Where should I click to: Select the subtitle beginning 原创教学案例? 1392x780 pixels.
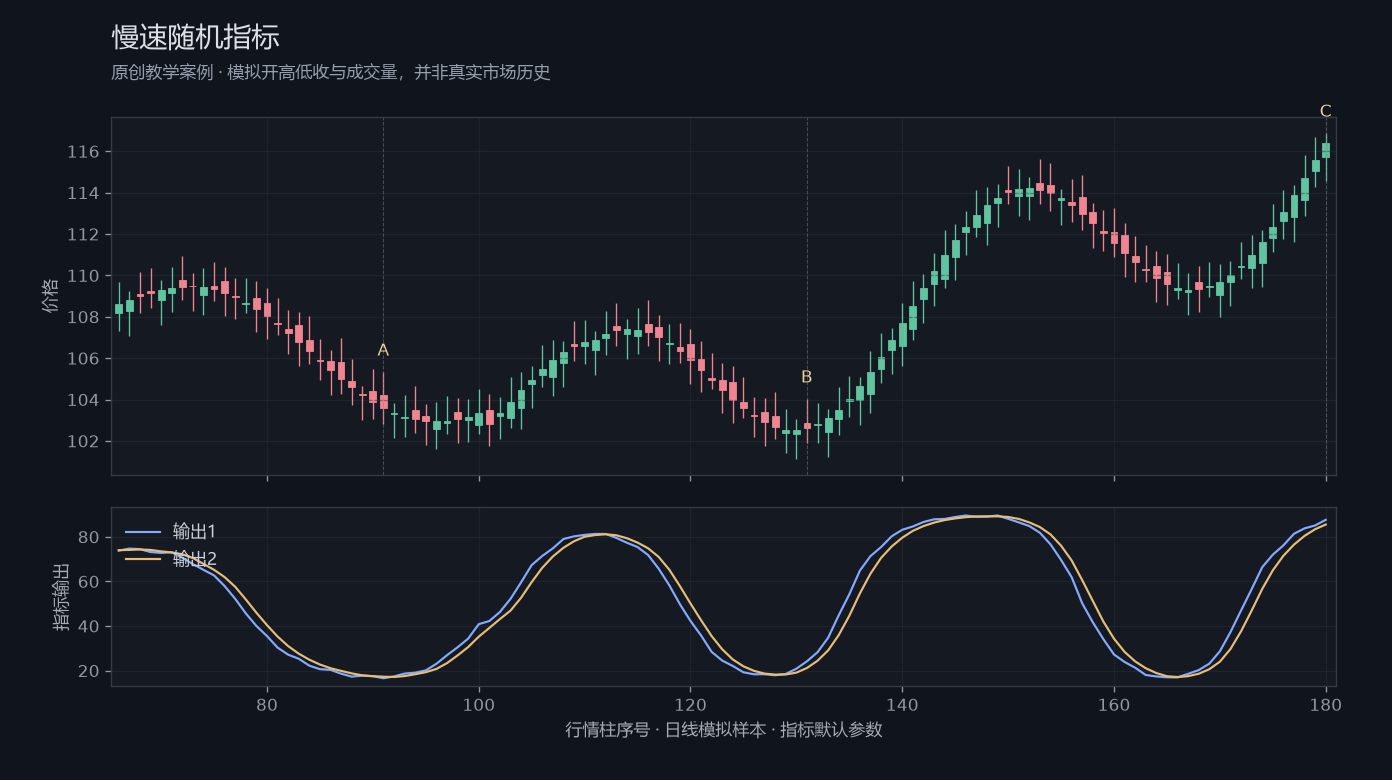pyautogui.click(x=331, y=73)
